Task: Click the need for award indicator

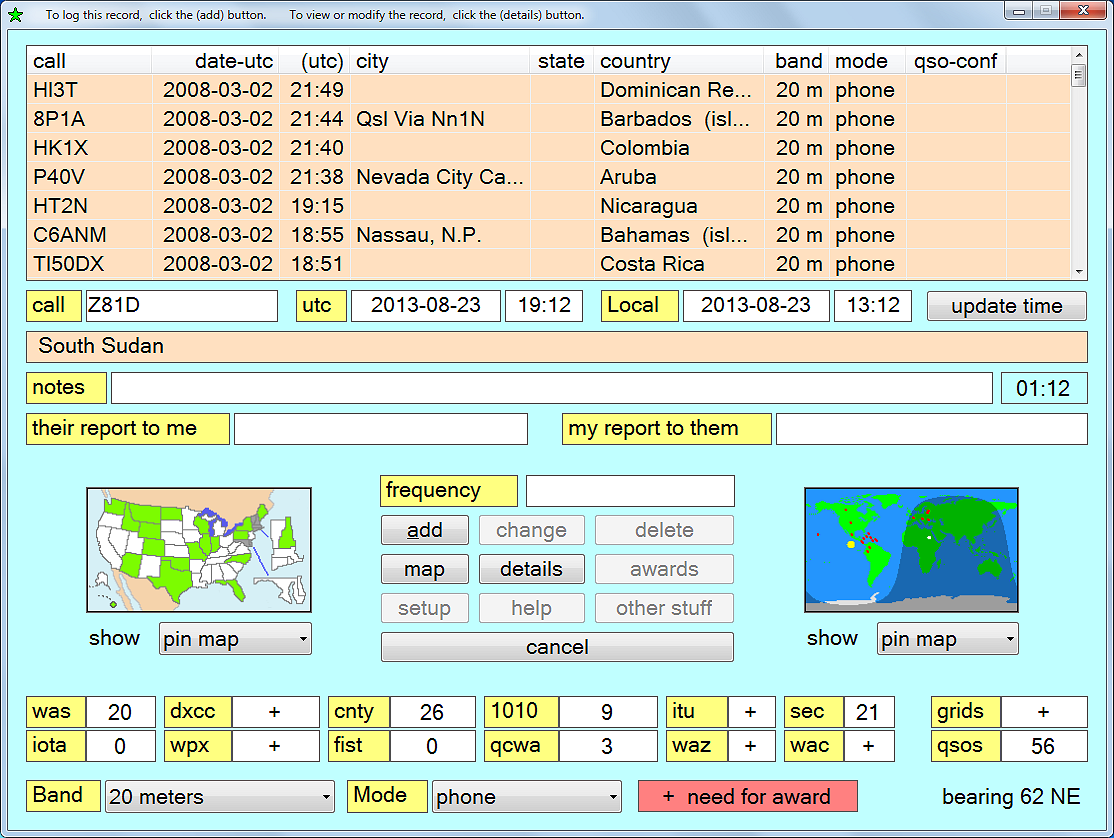Action: pos(747,797)
